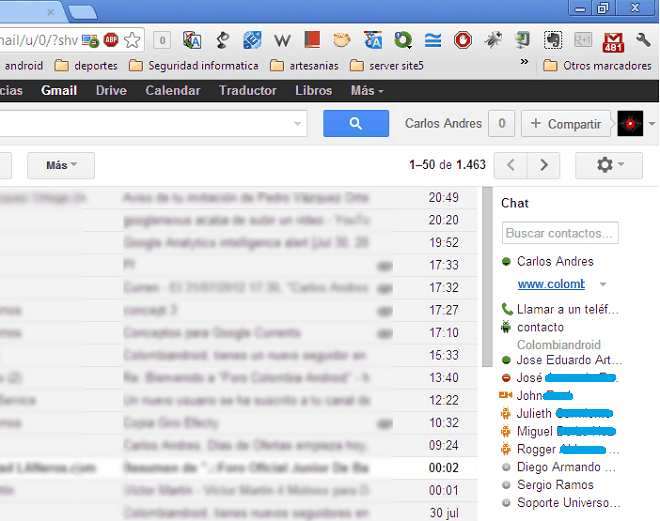Open chat with the contacto entry
Image resolution: width=660 pixels, height=521 pixels.
pyautogui.click(x=532, y=327)
